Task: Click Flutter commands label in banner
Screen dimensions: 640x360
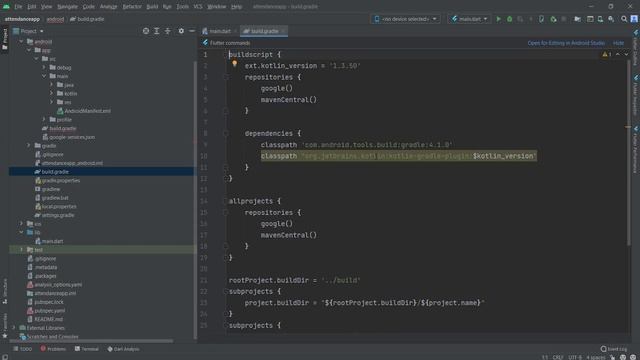Action: tap(230, 43)
